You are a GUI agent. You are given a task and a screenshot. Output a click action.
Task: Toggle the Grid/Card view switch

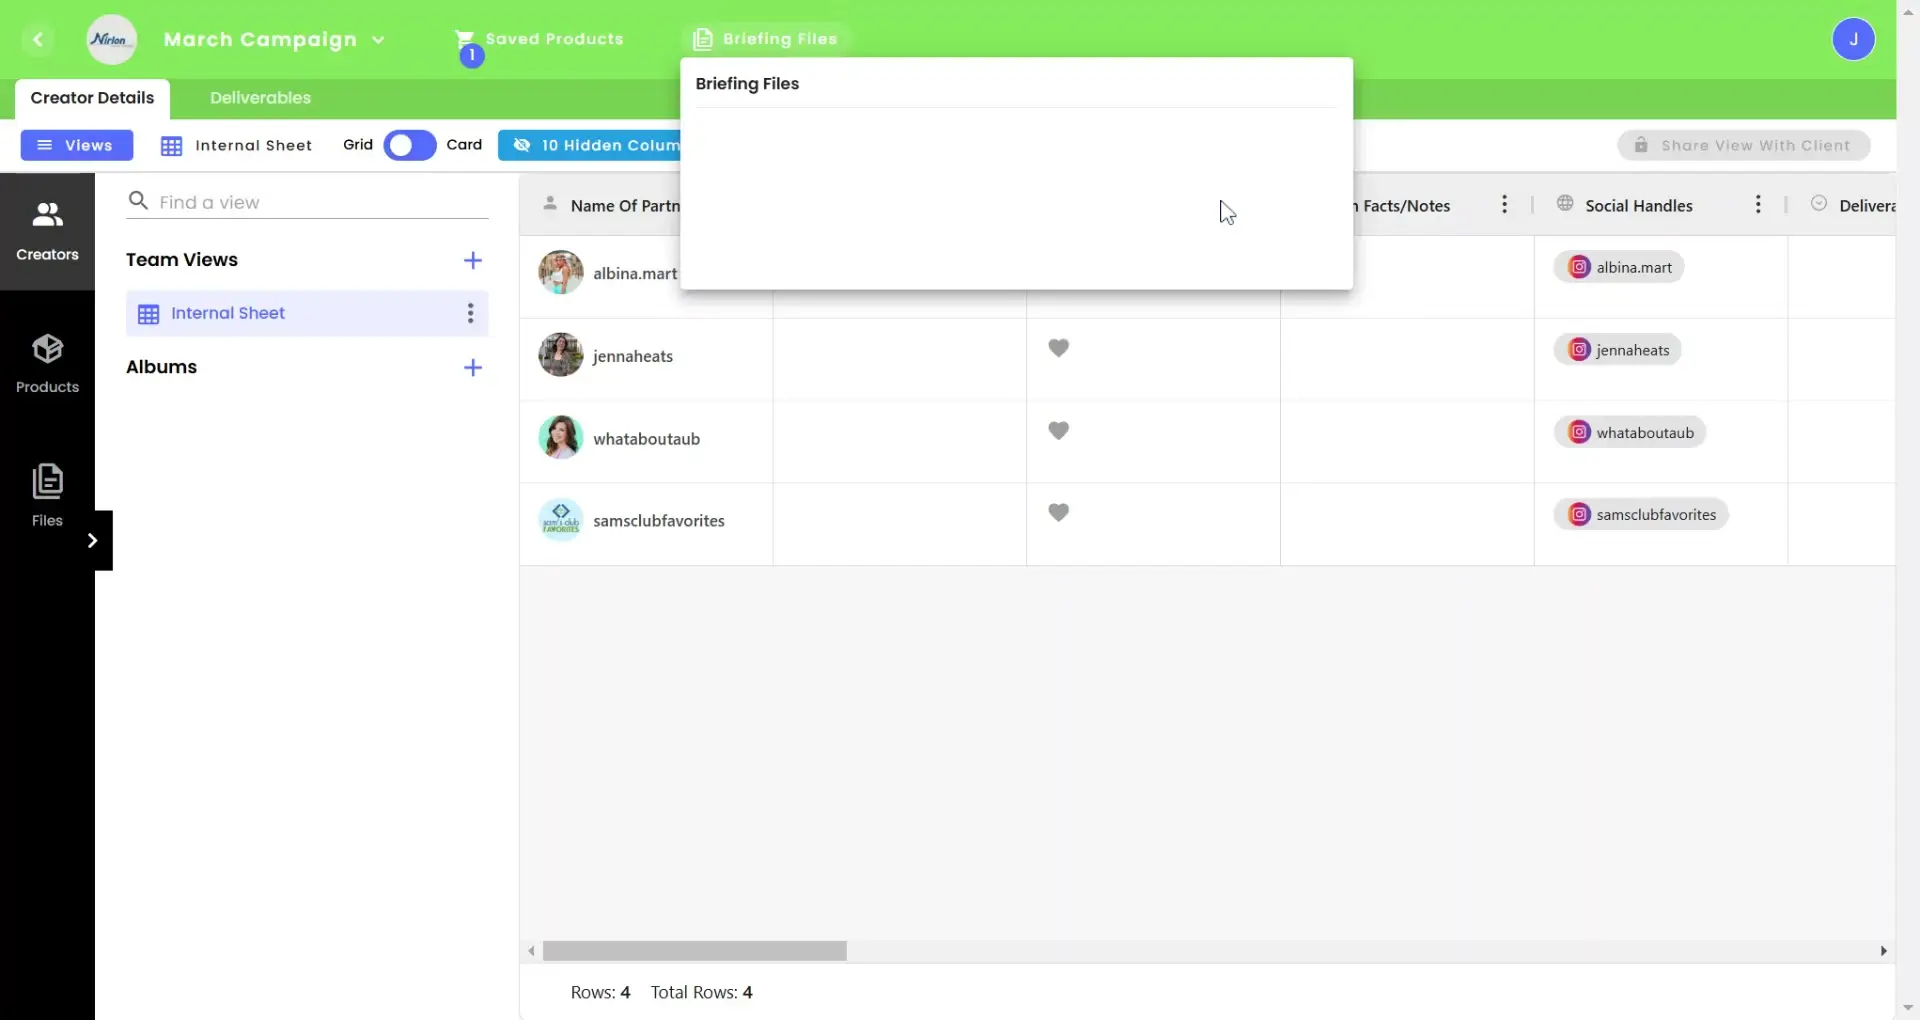pyautogui.click(x=410, y=145)
